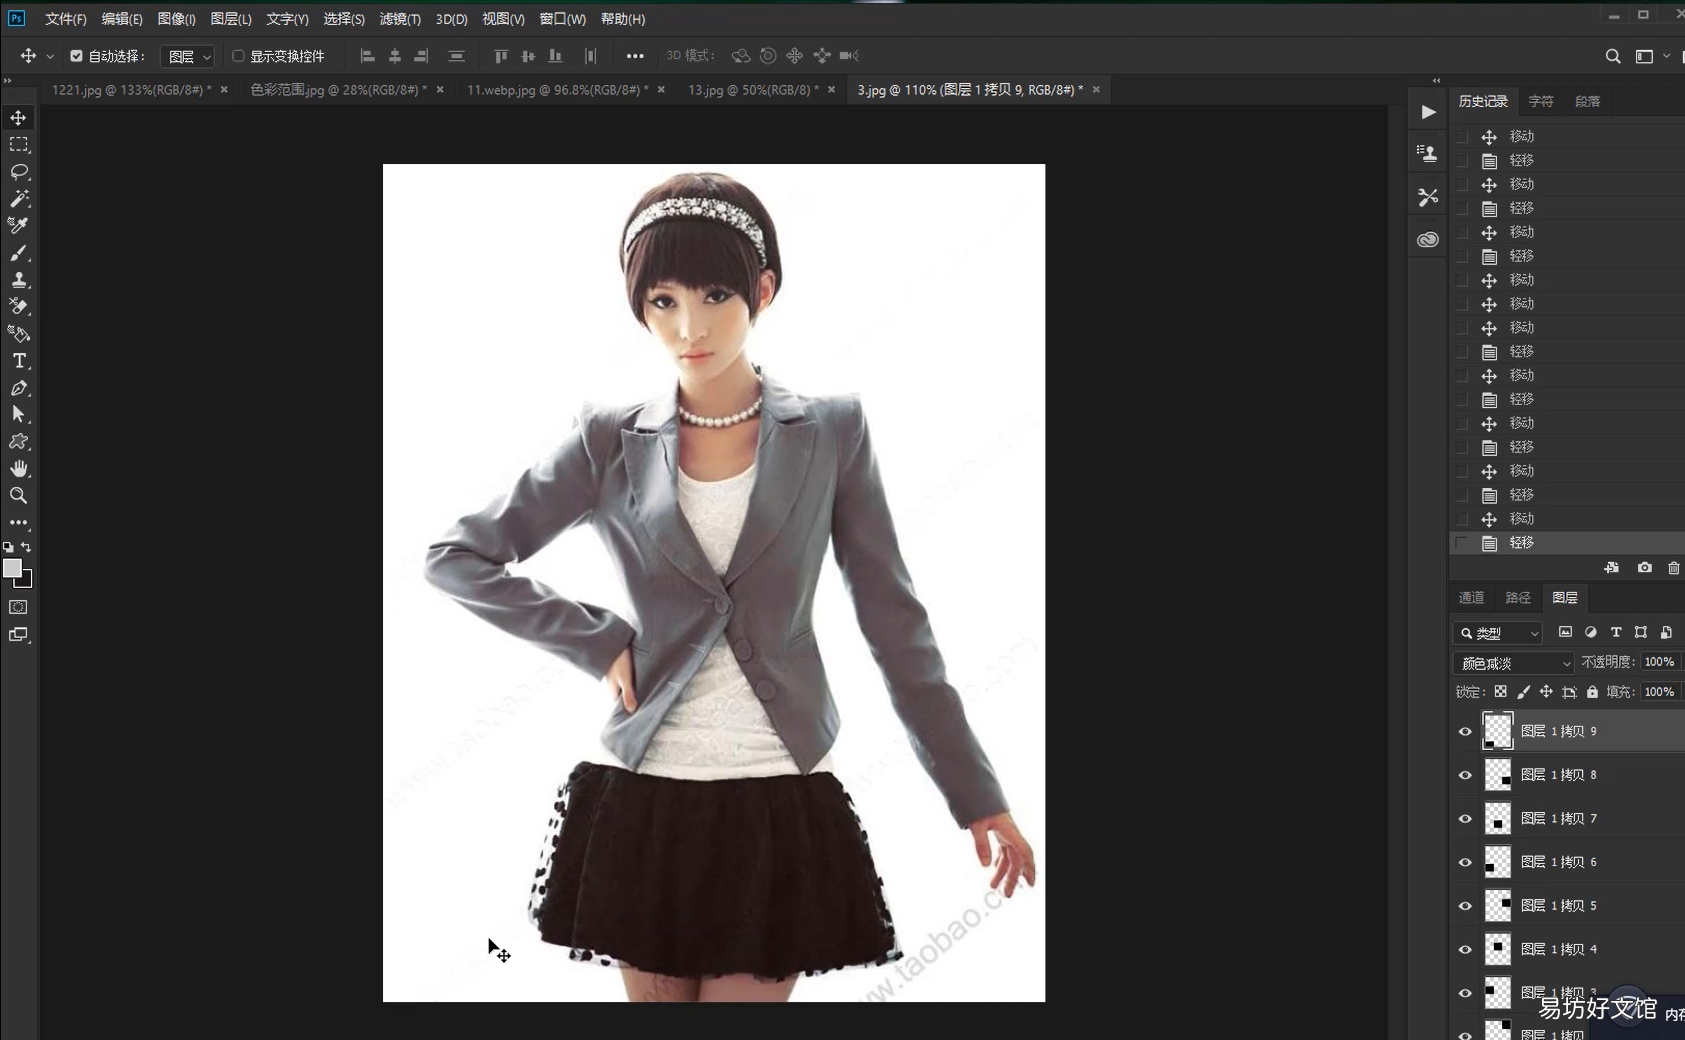This screenshot has width=1685, height=1040.
Task: Click the 不透明度 opacity value field
Action: point(1659,662)
